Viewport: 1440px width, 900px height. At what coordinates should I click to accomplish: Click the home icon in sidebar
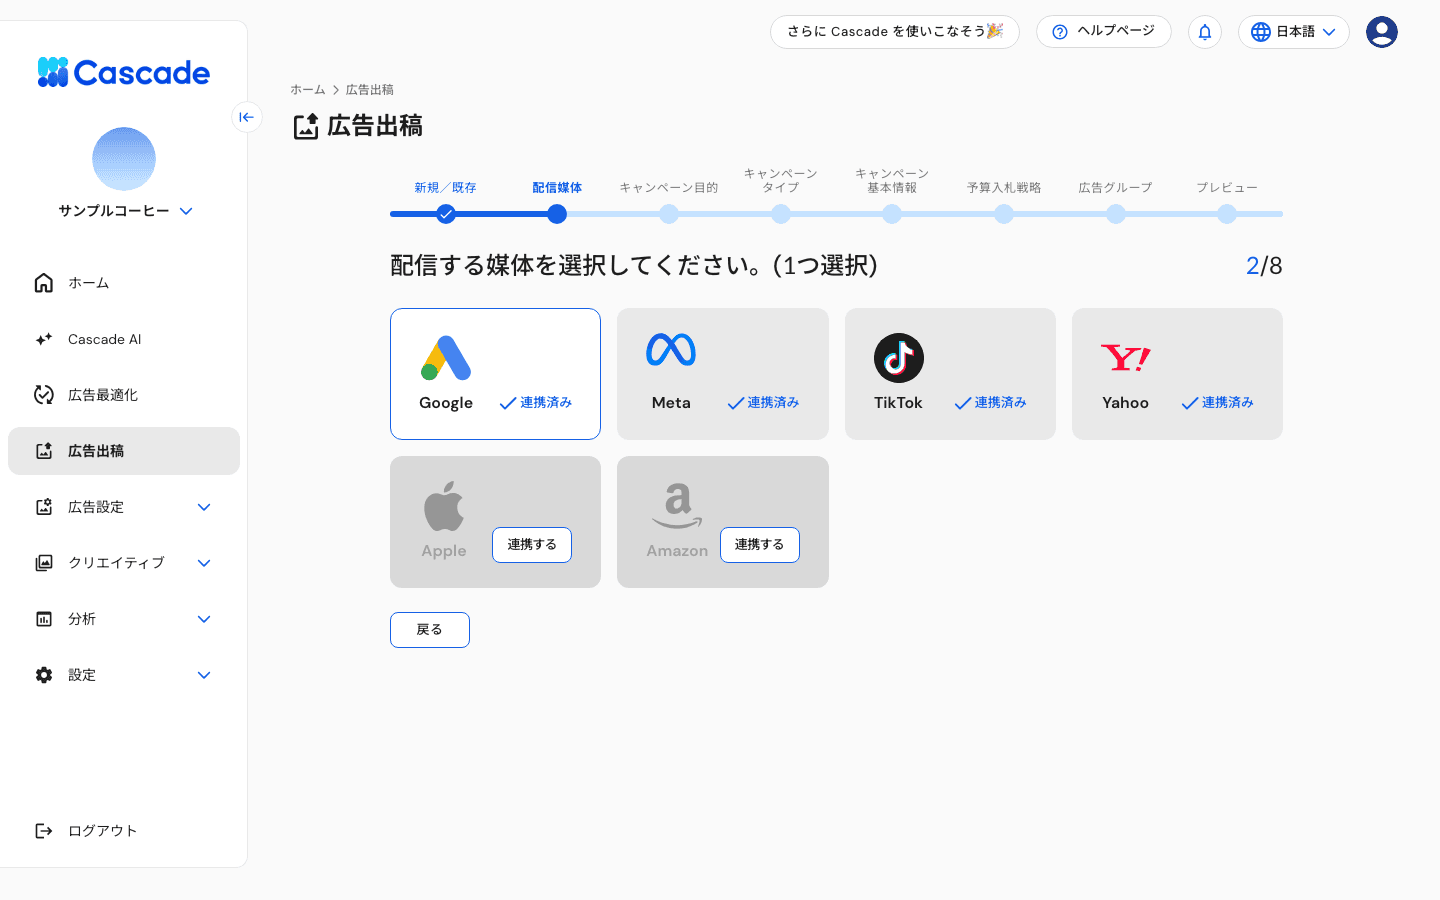point(44,283)
